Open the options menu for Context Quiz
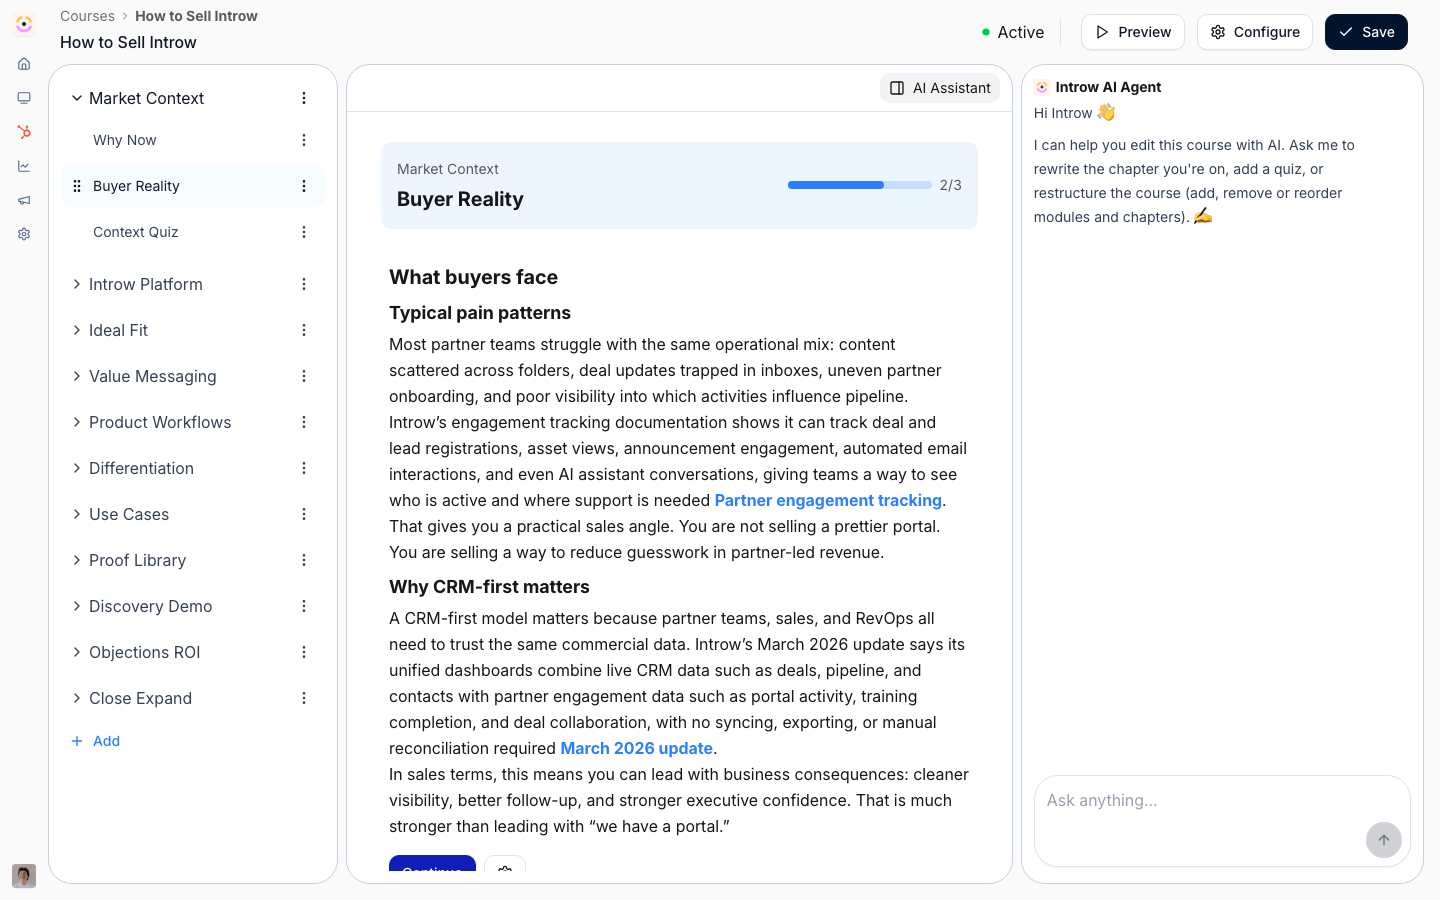1440x900 pixels. 304,232
